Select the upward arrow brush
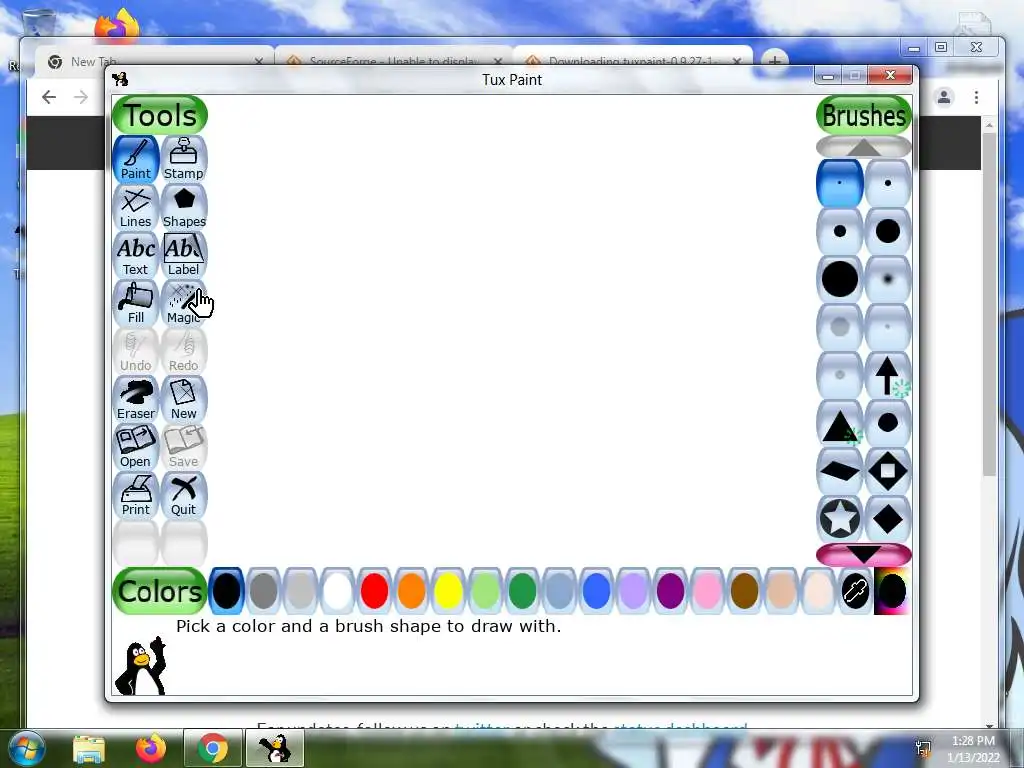 coord(888,376)
